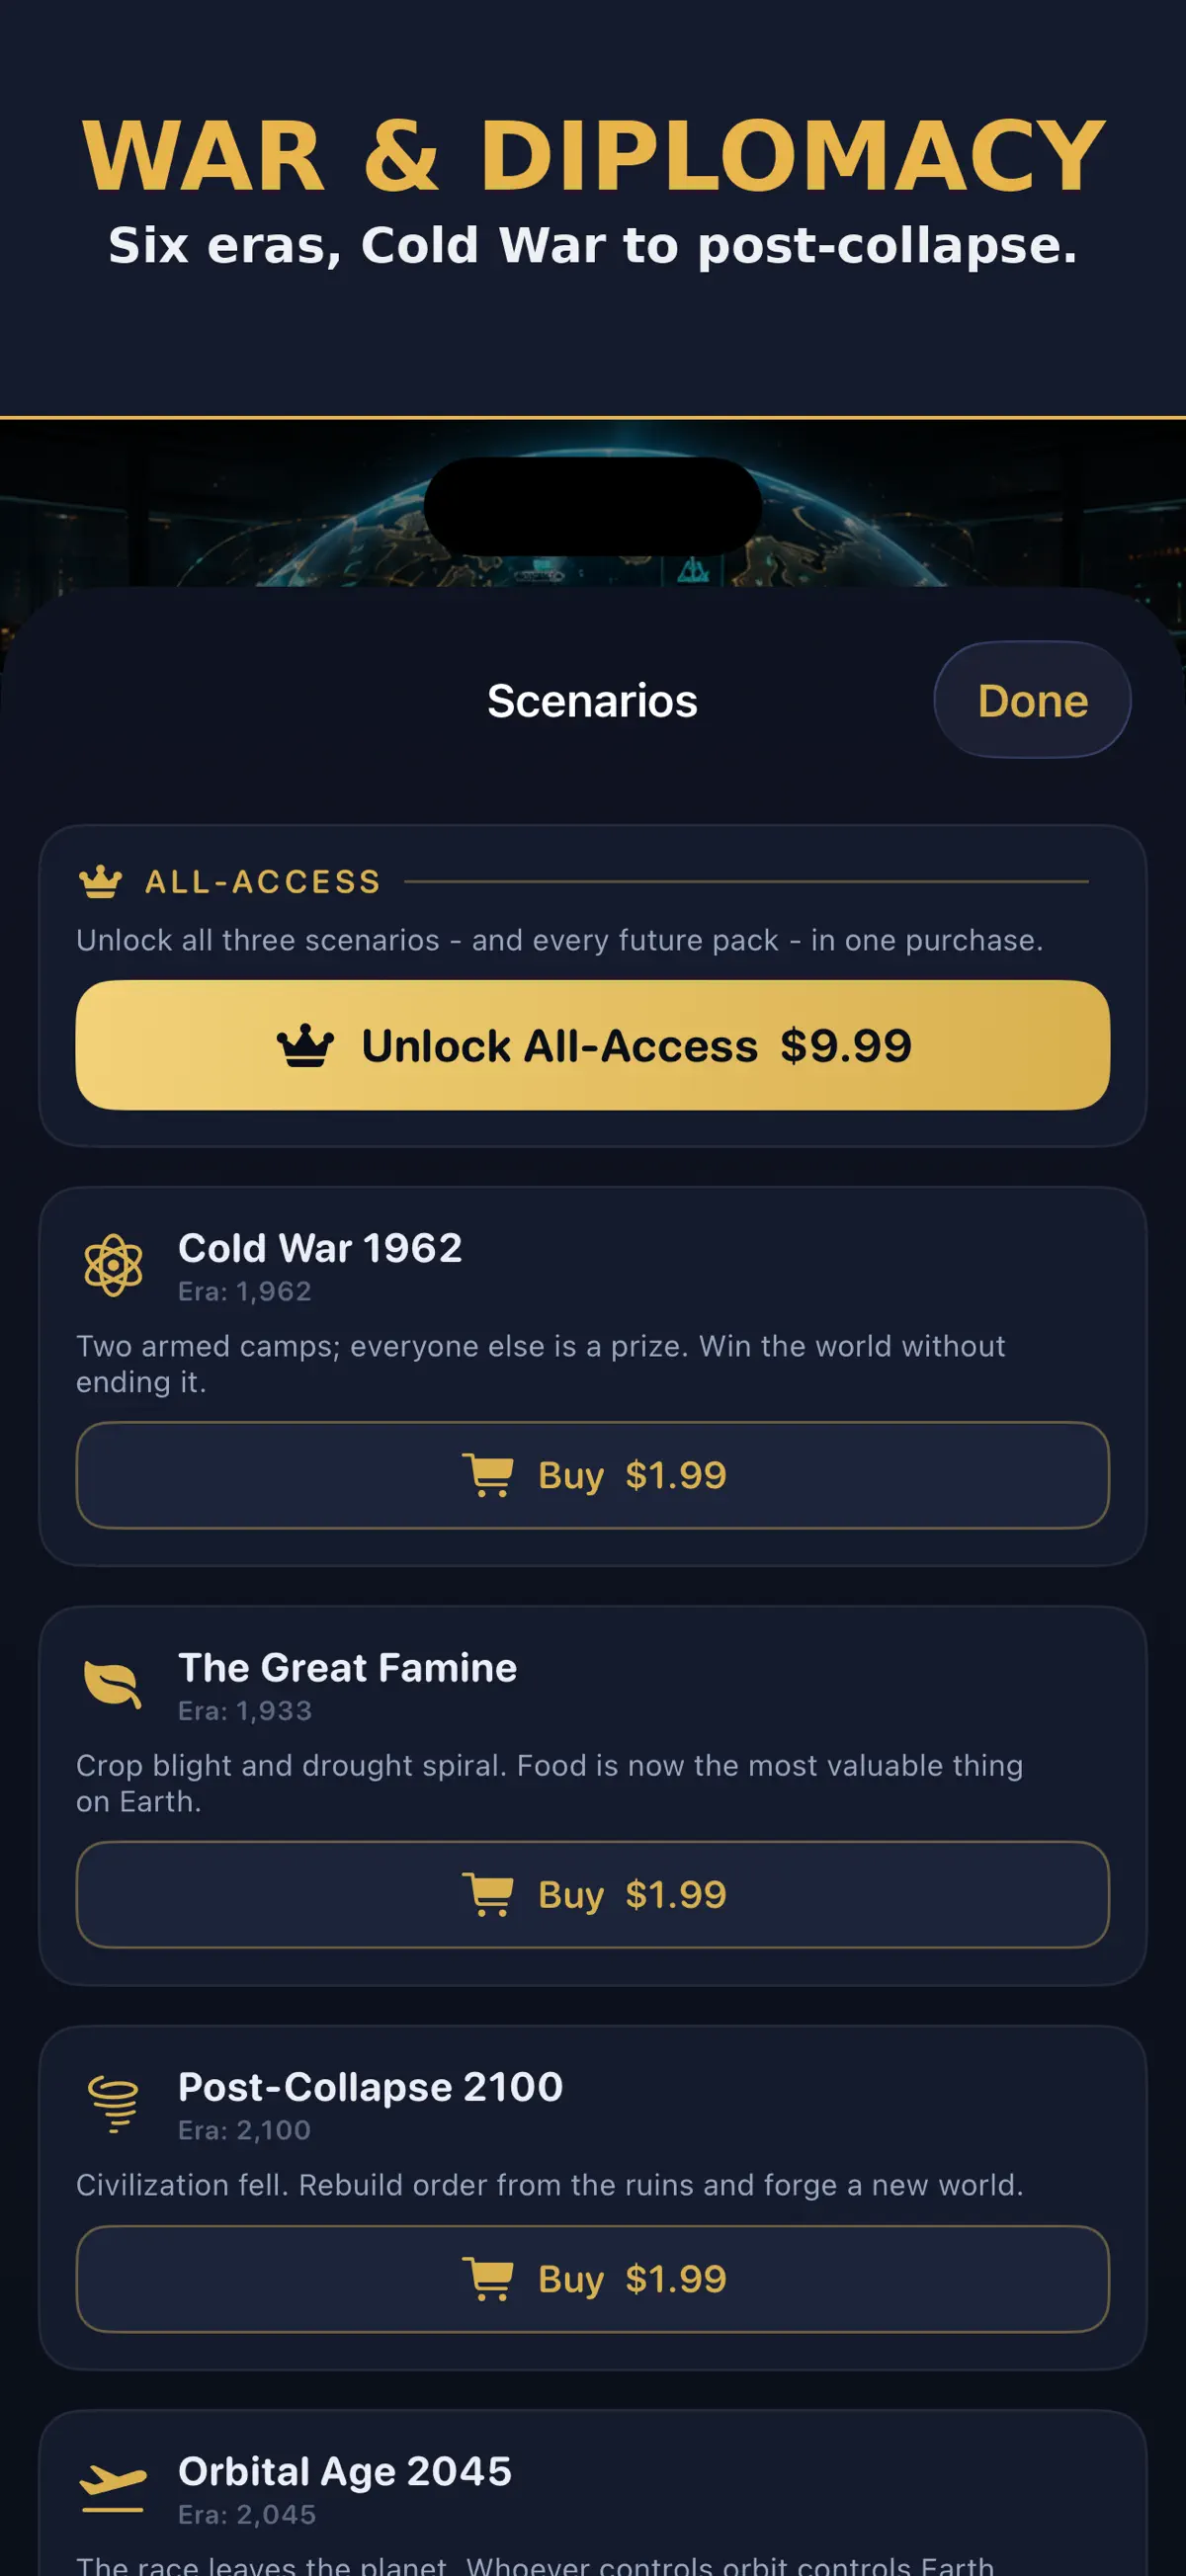The height and width of the screenshot is (2576, 1186).
Task: Buy the Post-Collapse 2100 scenario
Action: (x=593, y=2279)
